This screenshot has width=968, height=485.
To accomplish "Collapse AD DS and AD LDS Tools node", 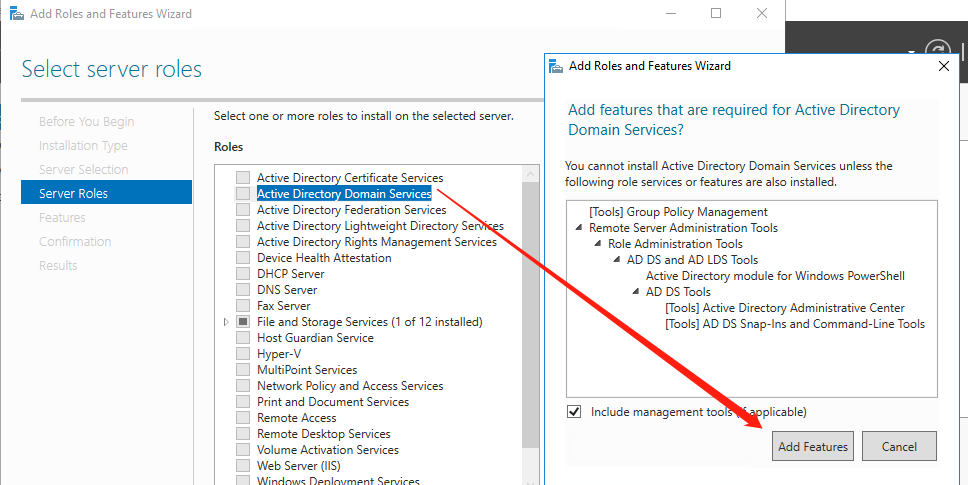I will [617, 260].
